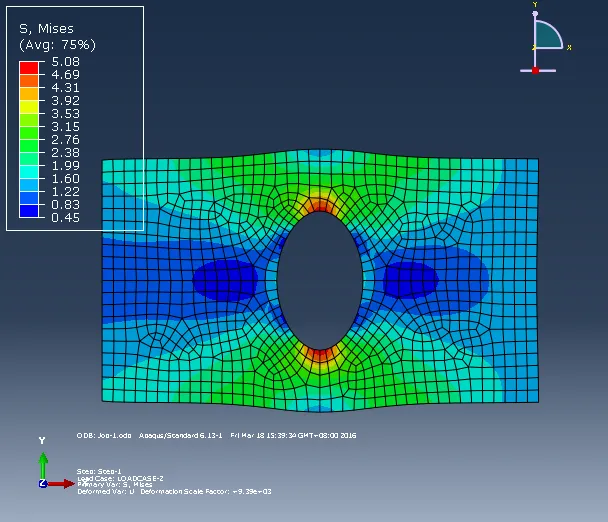Click inside the elliptical hole of the plate
Viewport: 608px width, 522px height.
[320, 280]
